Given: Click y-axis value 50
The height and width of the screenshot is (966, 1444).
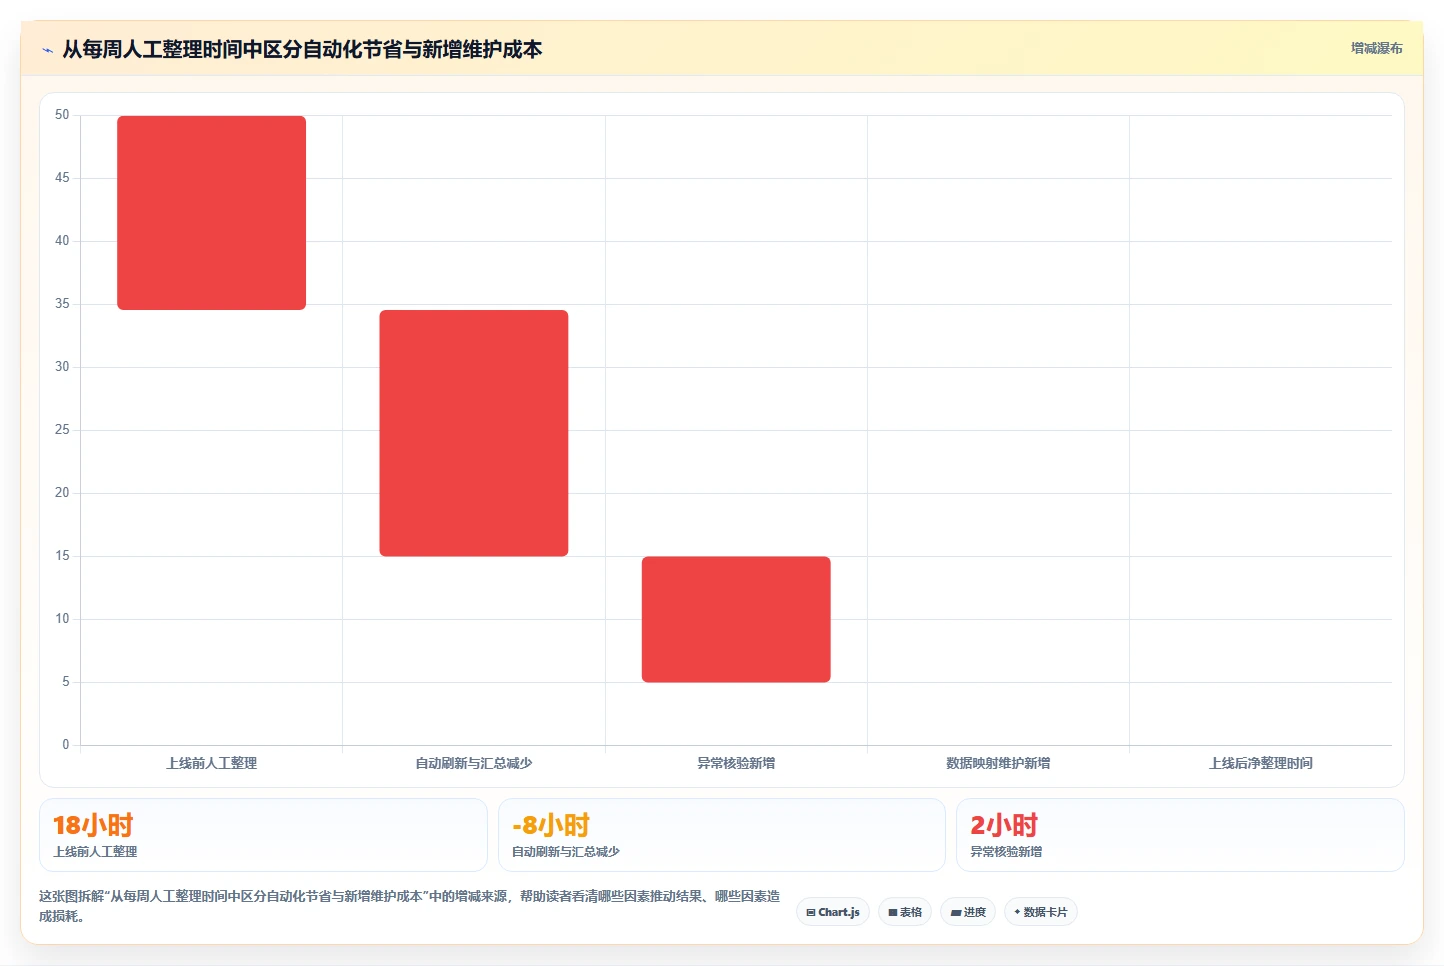Looking at the screenshot, I should (62, 115).
